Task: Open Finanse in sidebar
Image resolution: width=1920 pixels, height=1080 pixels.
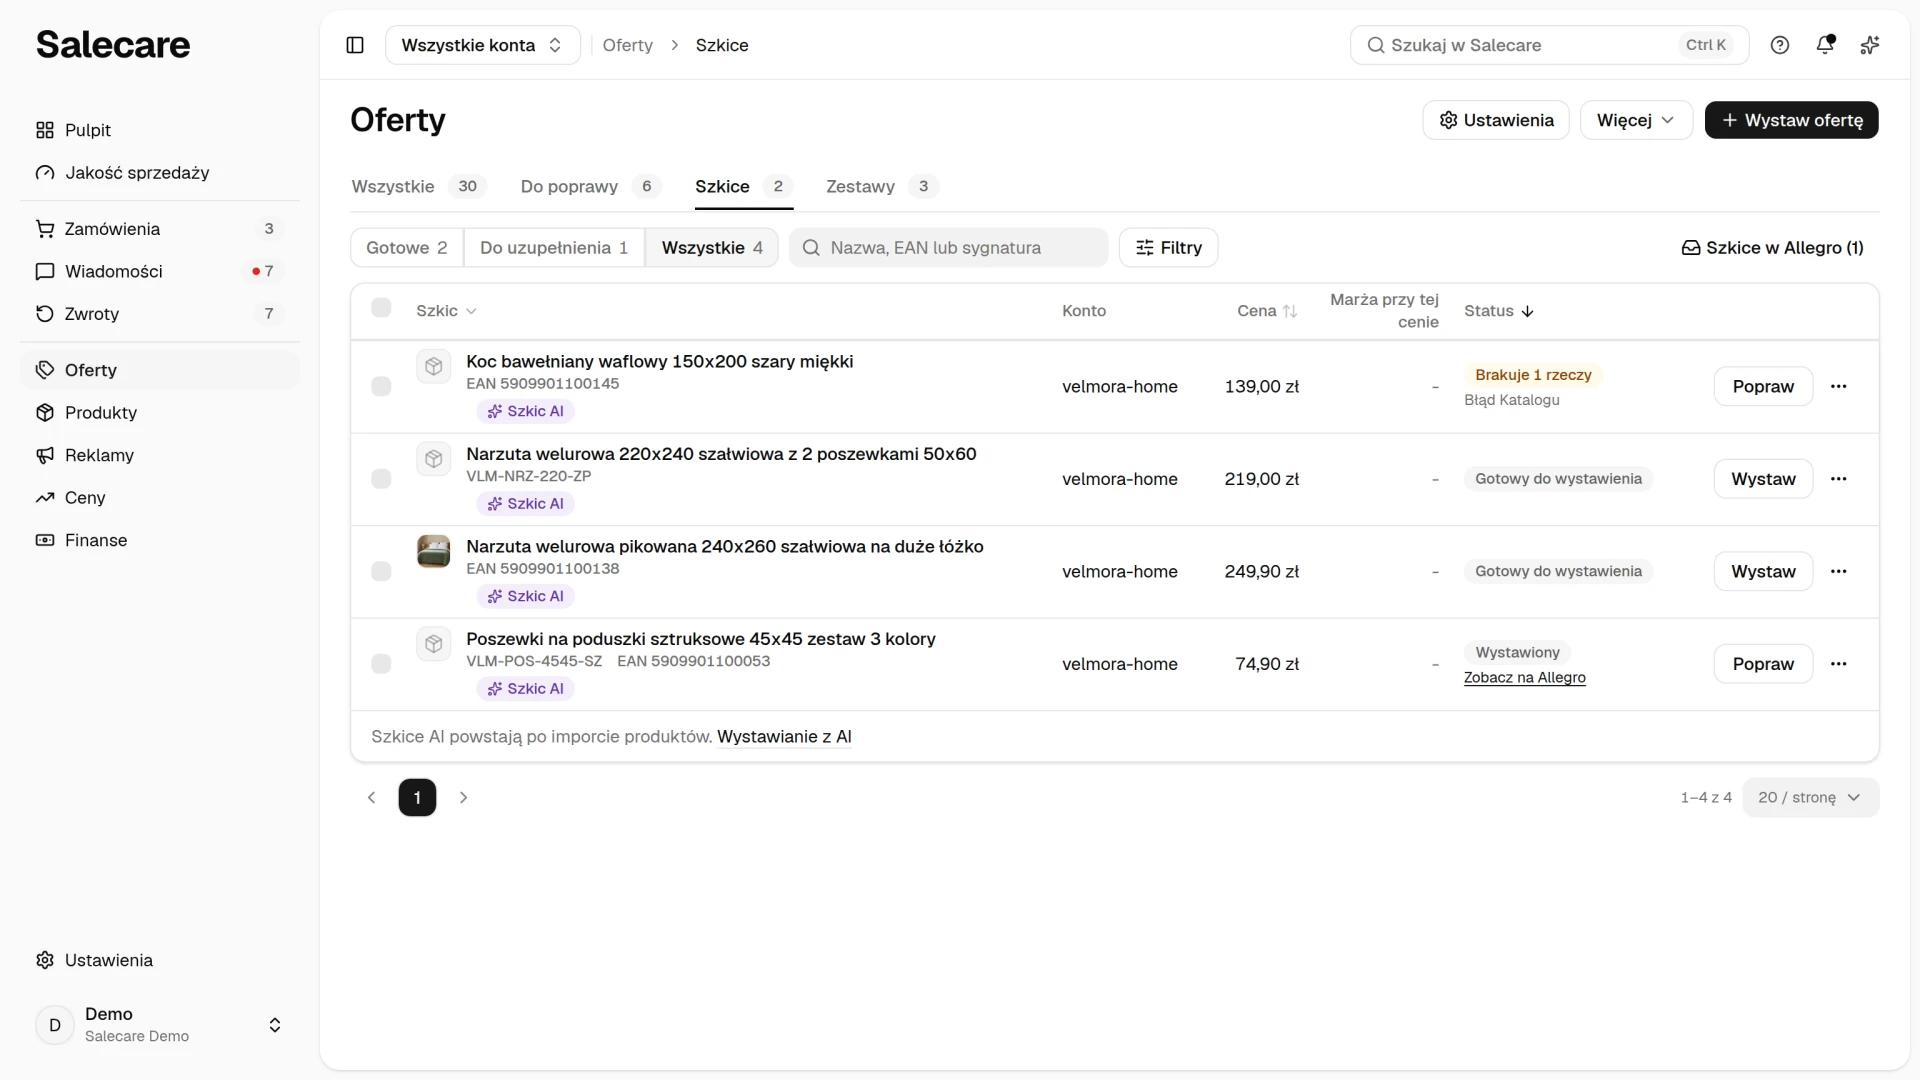Action: click(x=160, y=540)
